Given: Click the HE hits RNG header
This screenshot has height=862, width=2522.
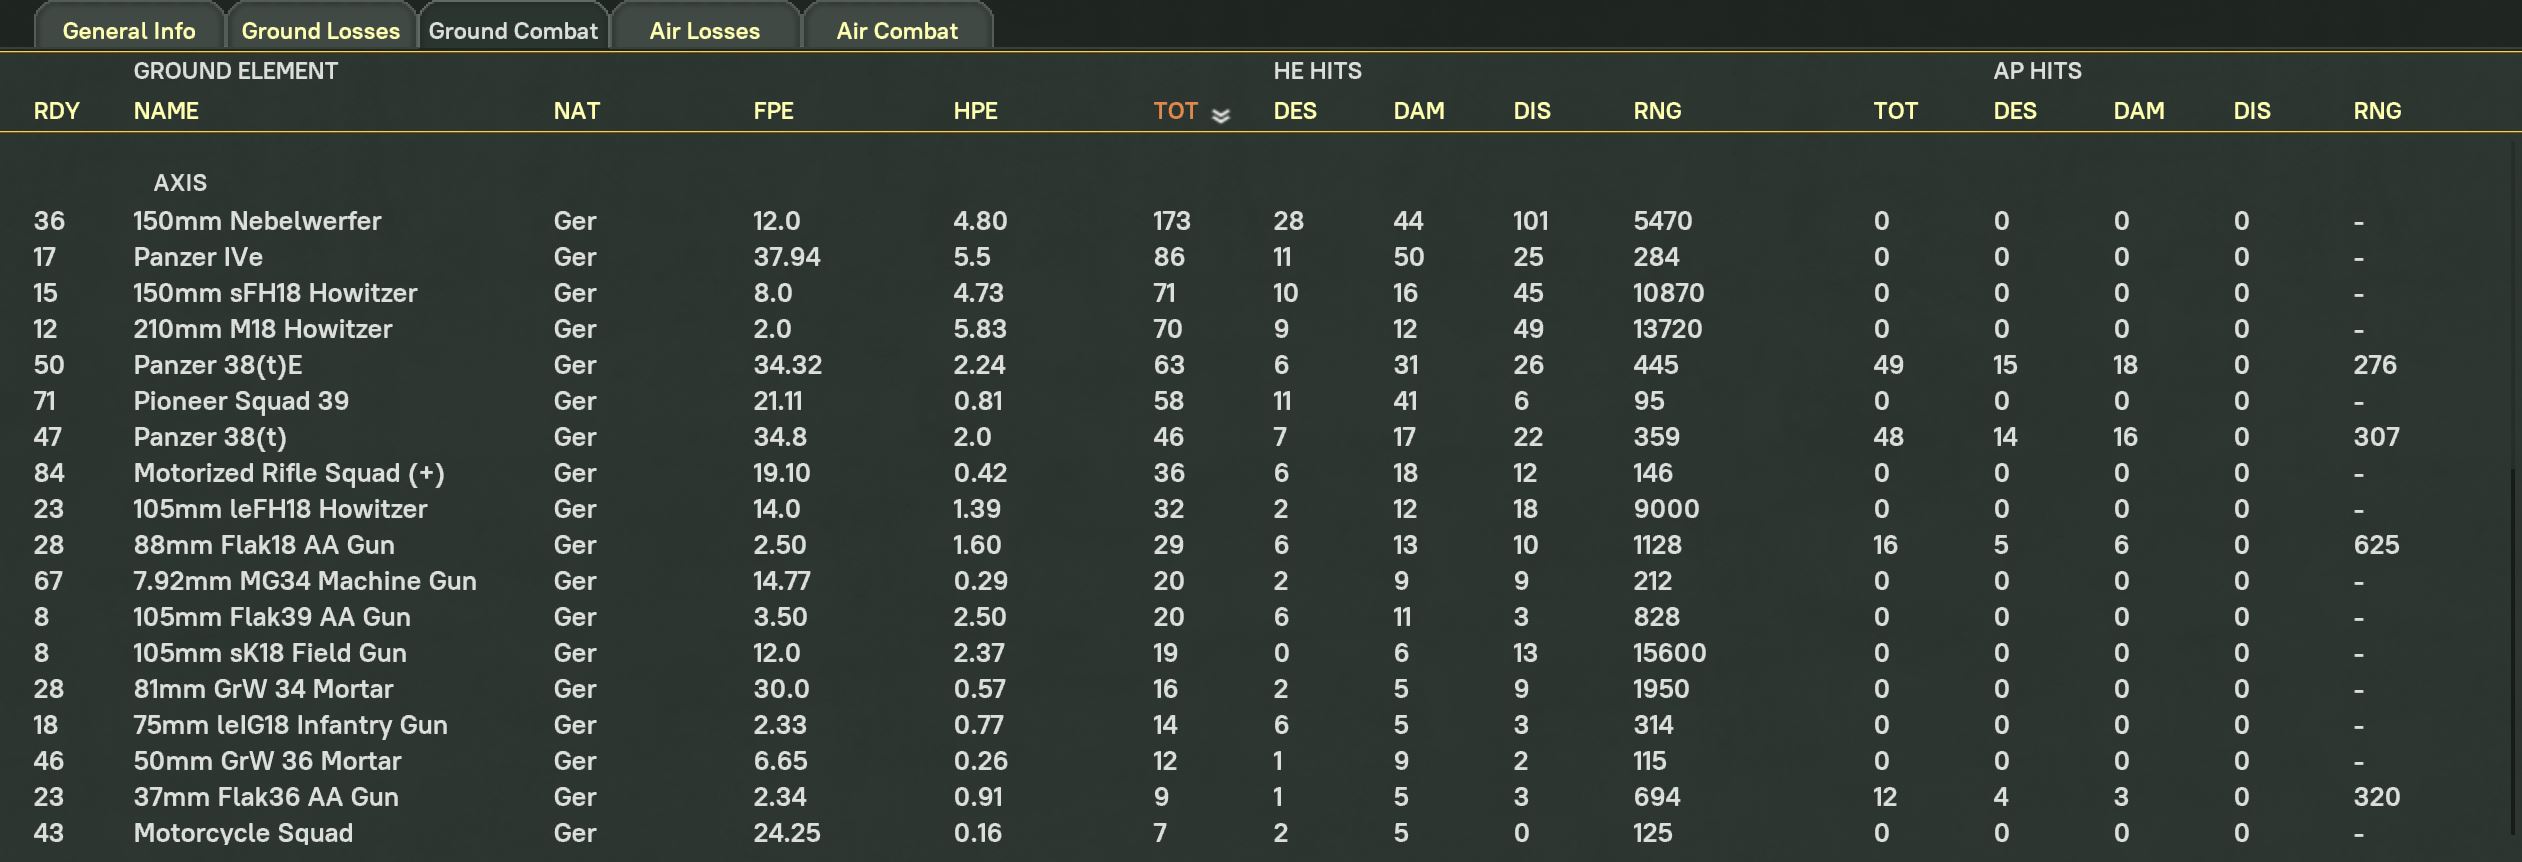Looking at the screenshot, I should click(x=1657, y=111).
